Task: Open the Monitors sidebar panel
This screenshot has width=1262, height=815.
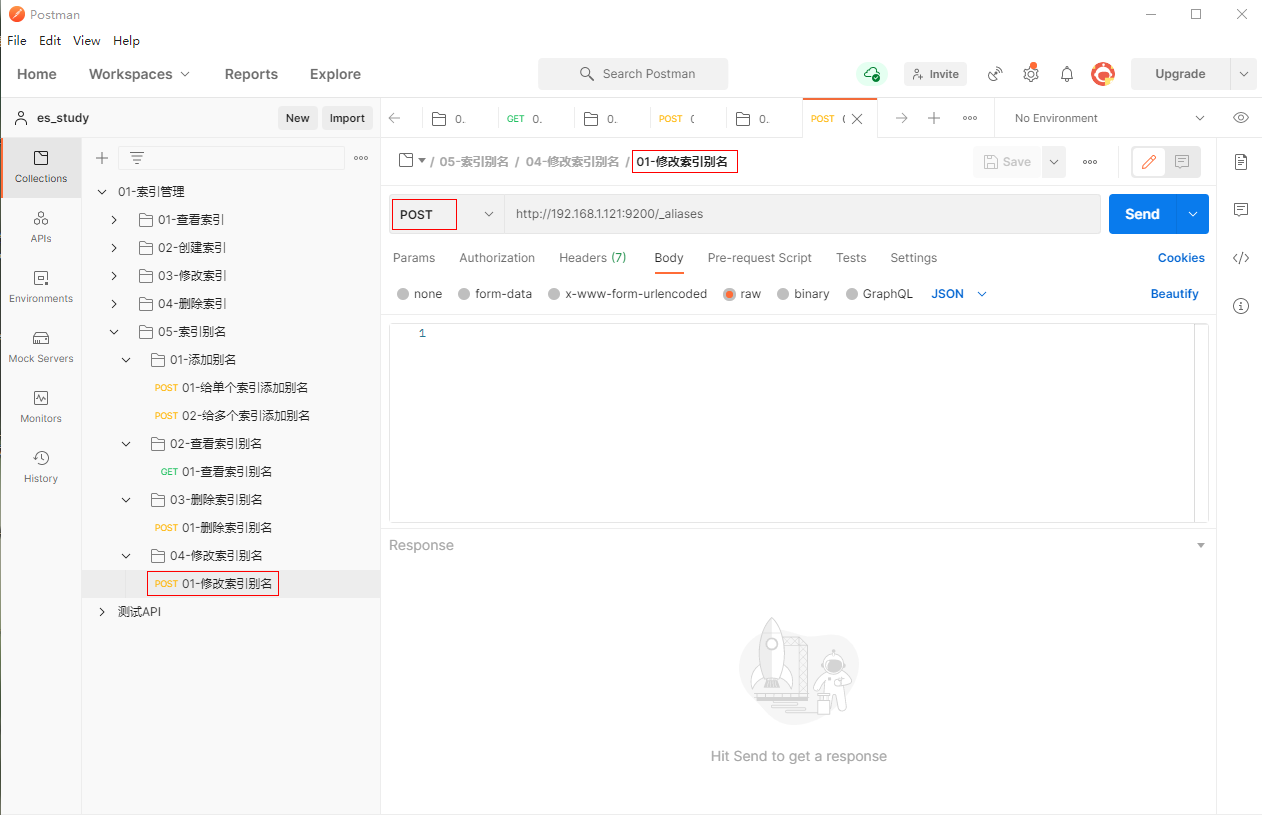Action: tap(41, 406)
